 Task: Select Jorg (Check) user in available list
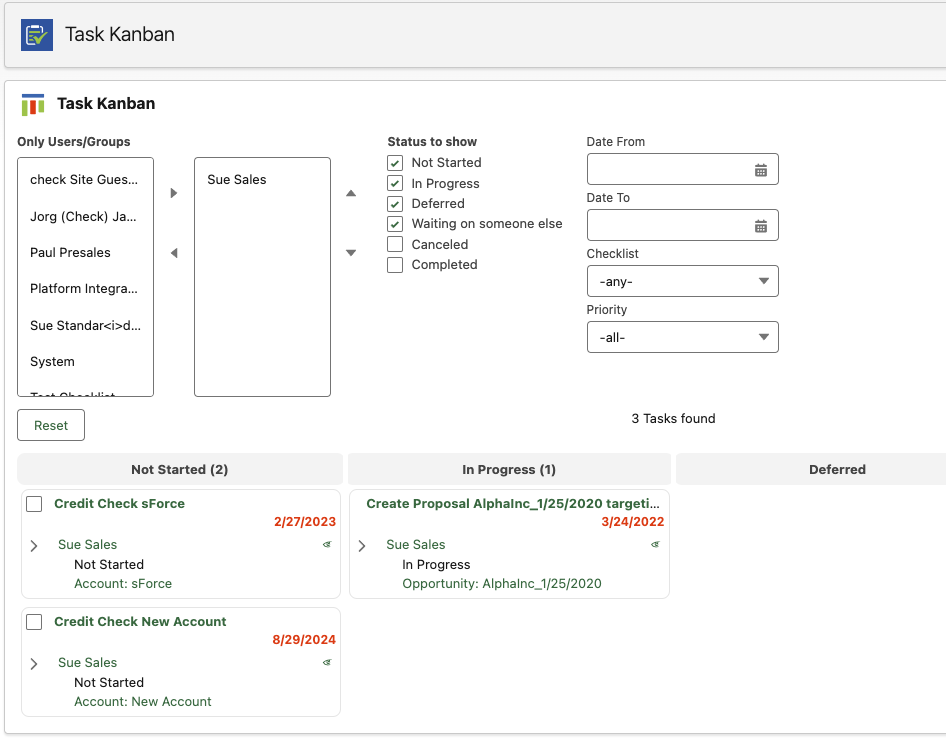tap(85, 217)
